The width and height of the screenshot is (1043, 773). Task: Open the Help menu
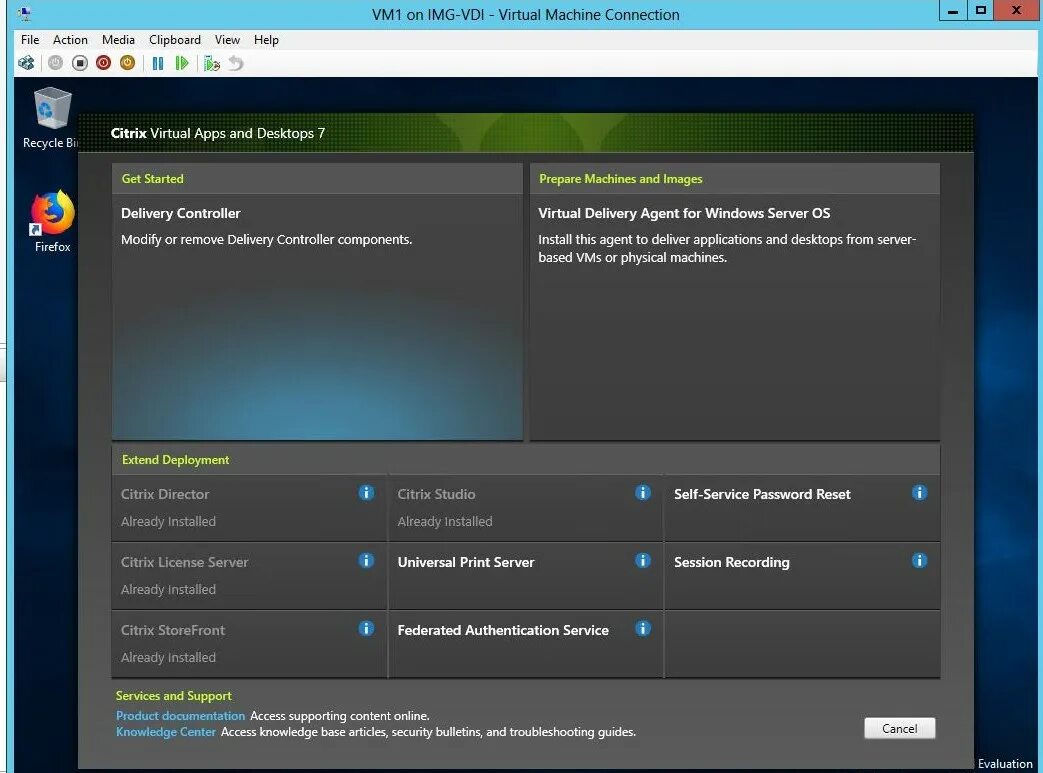point(266,40)
